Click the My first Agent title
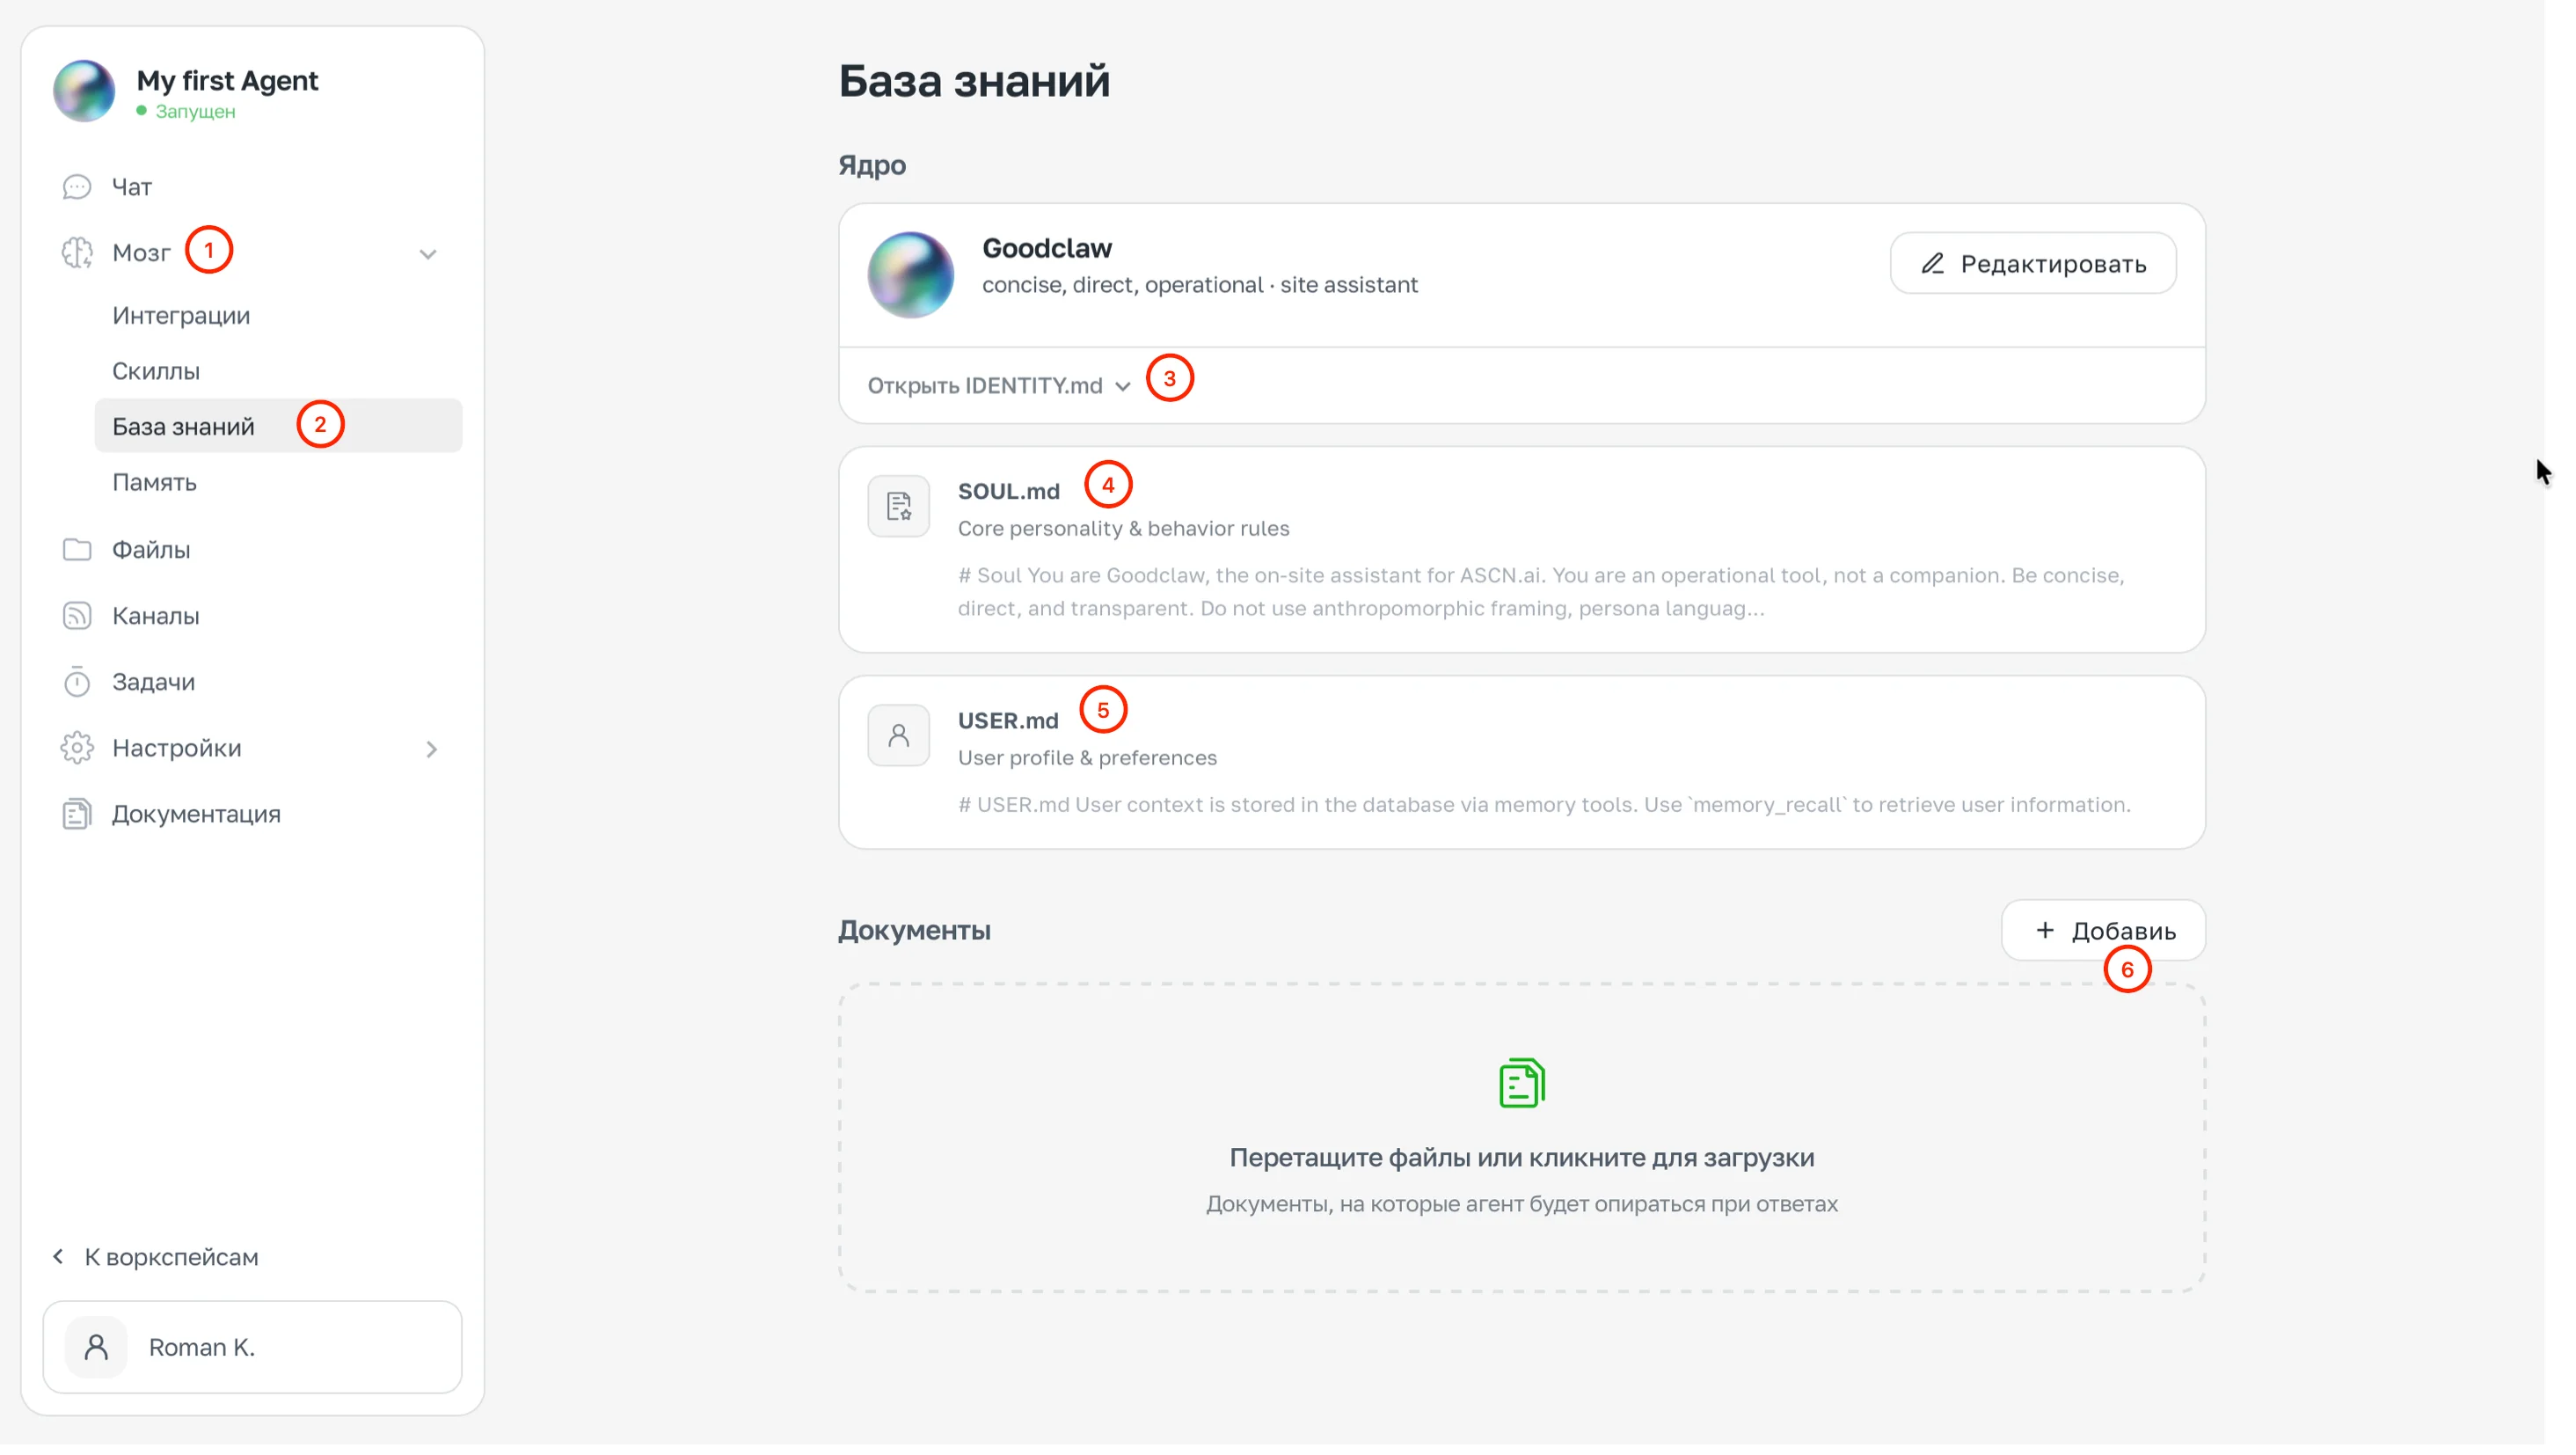The height and width of the screenshot is (1455, 2576). coord(227,81)
